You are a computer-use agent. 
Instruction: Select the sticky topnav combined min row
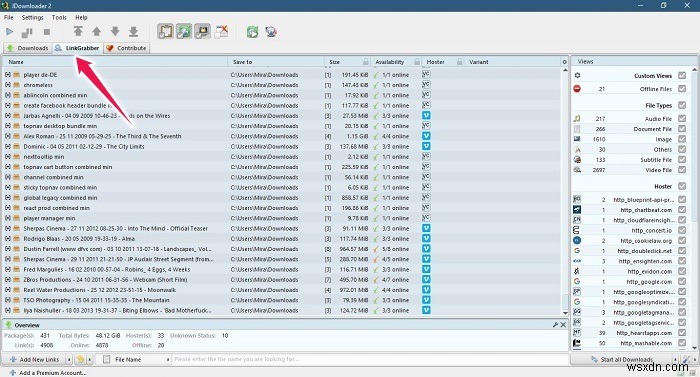click(282, 188)
